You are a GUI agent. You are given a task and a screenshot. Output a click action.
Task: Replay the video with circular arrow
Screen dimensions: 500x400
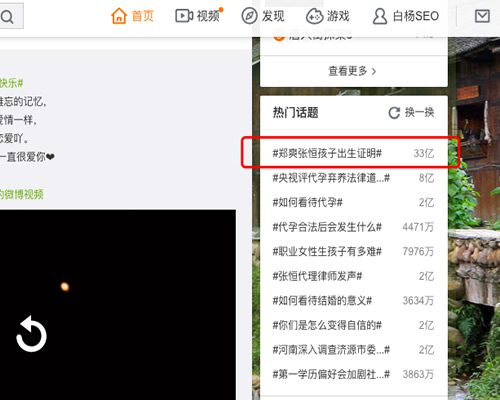click(31, 334)
